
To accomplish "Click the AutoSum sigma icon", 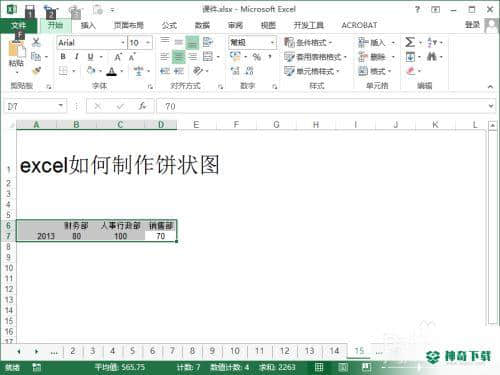I will click(x=410, y=42).
